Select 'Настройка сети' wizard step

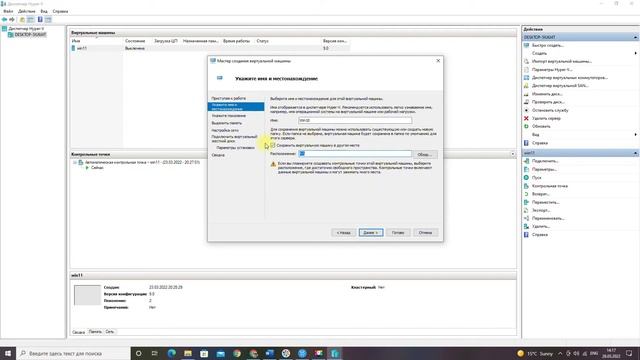pyautogui.click(x=225, y=130)
